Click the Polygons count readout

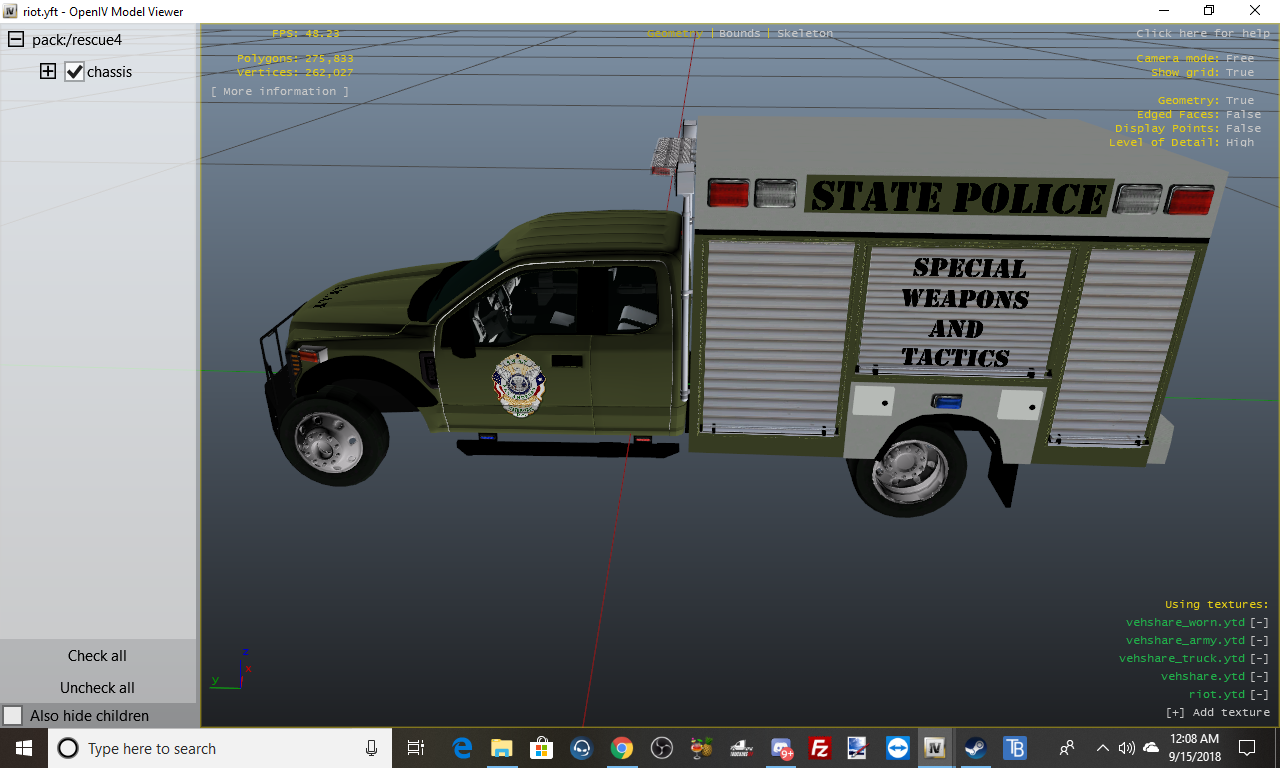295,59
